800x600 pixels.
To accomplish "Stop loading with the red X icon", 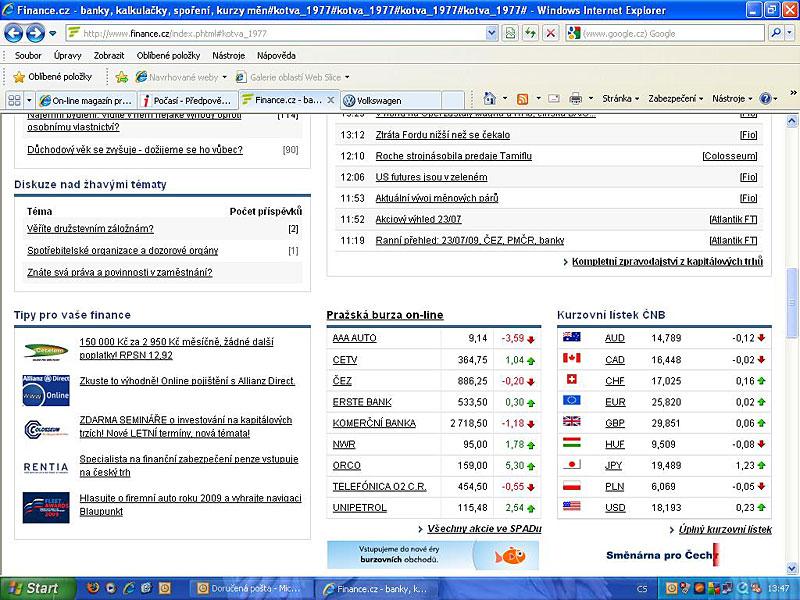I will 551,34.
